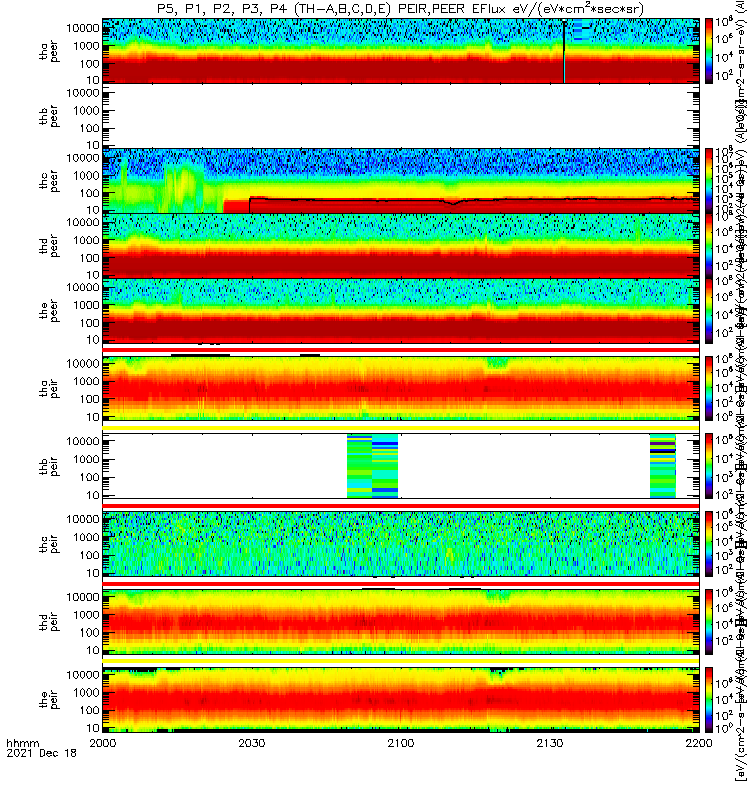Click the thd peir ion spectrogram
Screen dimensions: 750x800
click(401, 621)
